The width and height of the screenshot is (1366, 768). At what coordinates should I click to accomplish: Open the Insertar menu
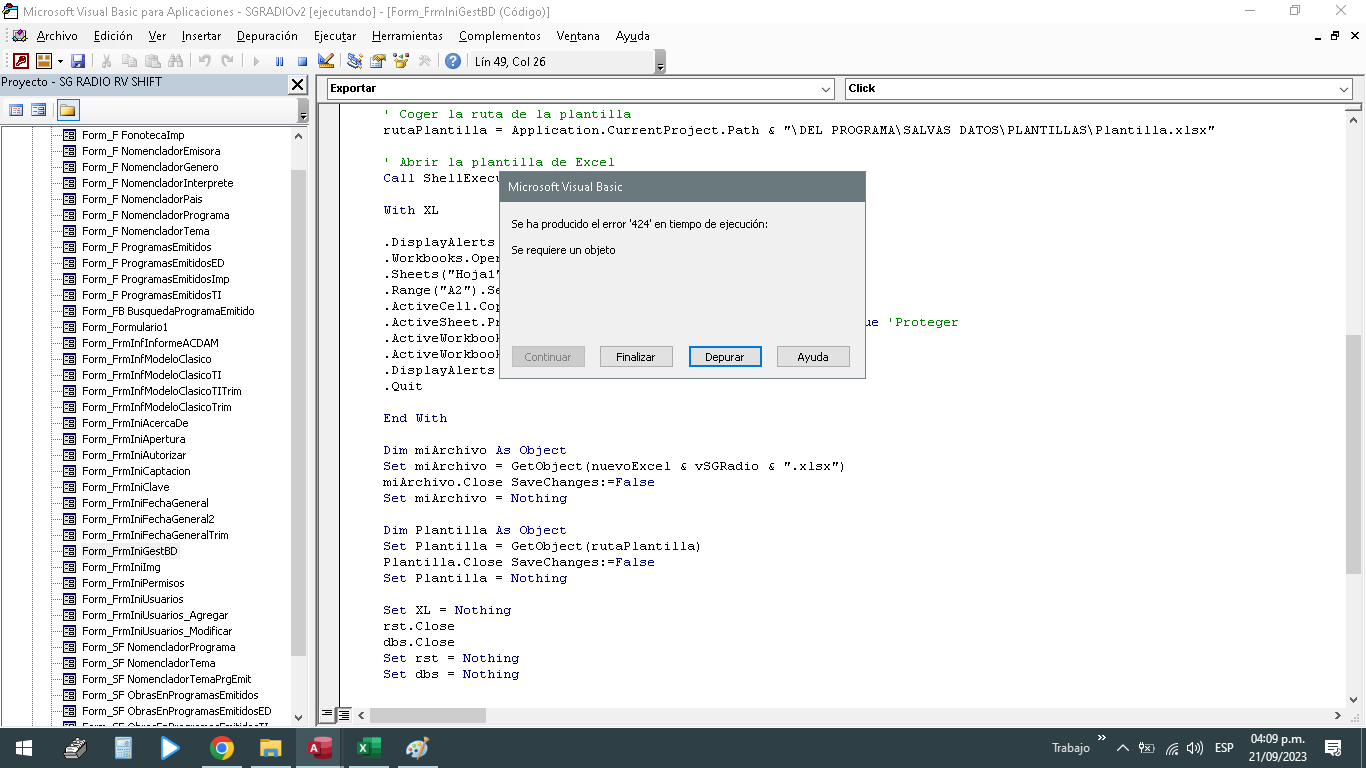coord(201,36)
